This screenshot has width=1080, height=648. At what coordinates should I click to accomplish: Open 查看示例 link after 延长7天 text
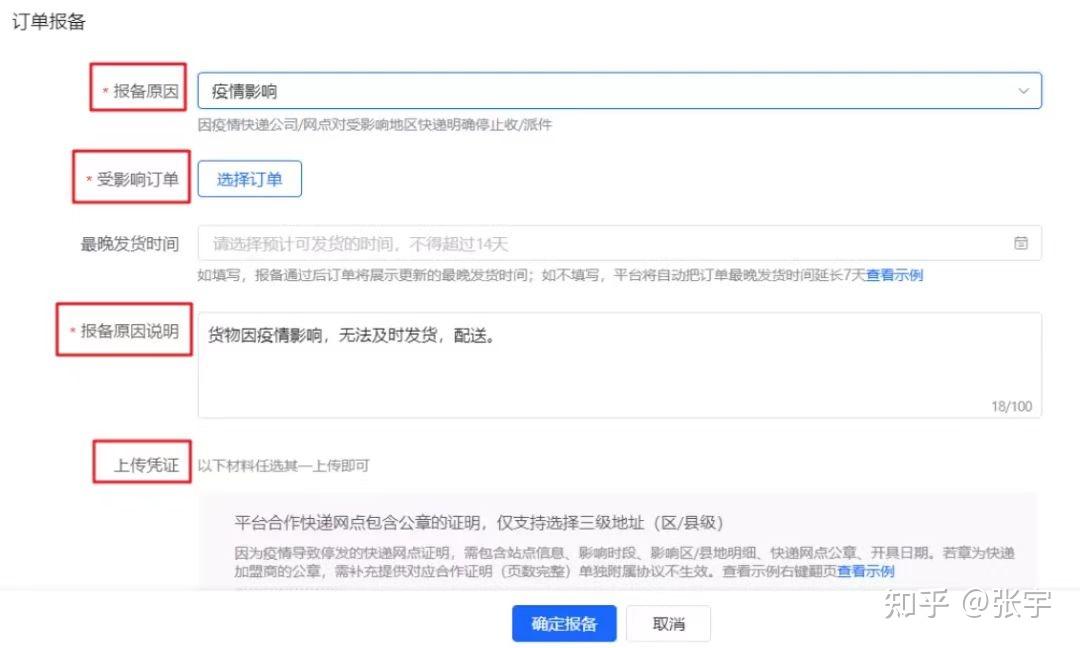[x=894, y=275]
